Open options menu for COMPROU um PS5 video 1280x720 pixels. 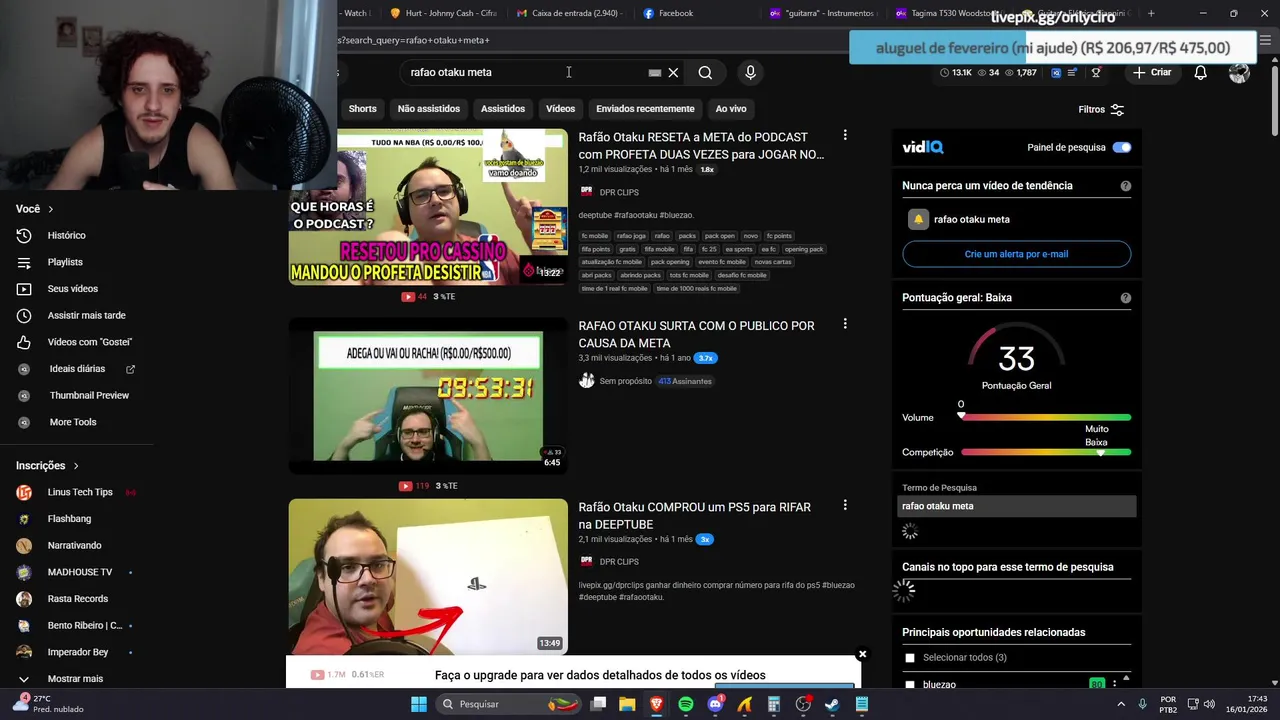845,505
